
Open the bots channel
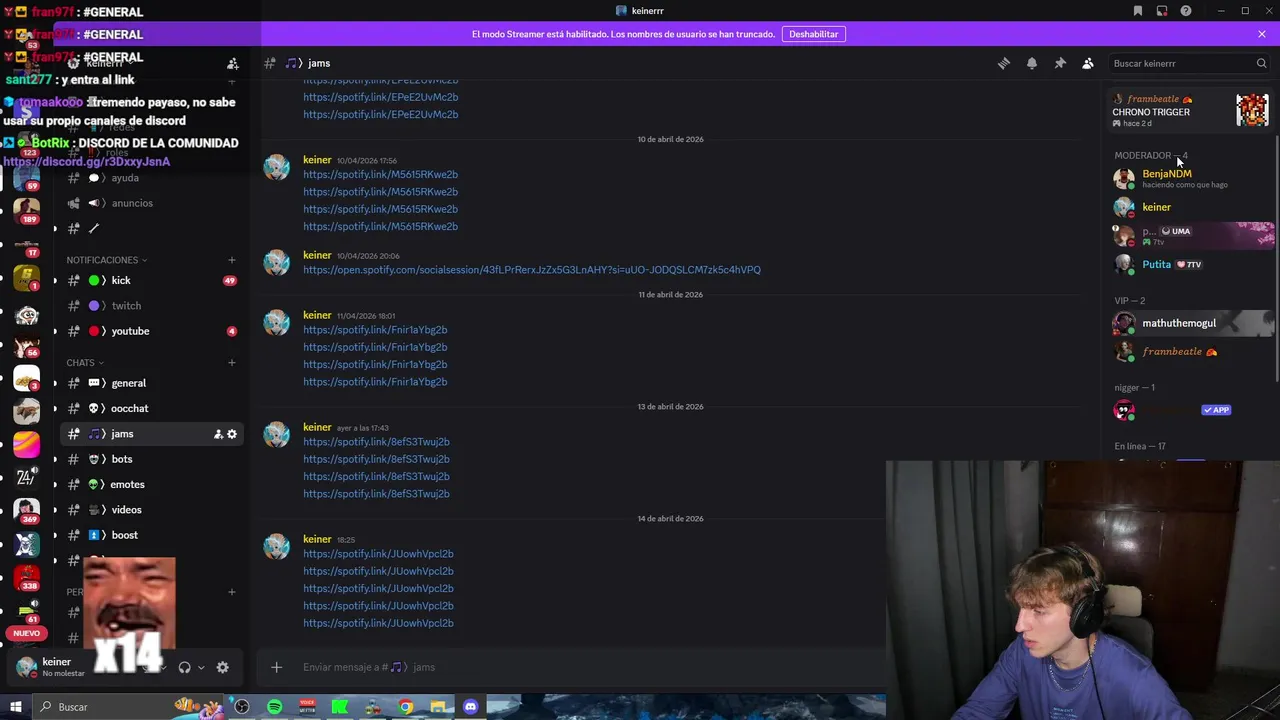click(151, 459)
